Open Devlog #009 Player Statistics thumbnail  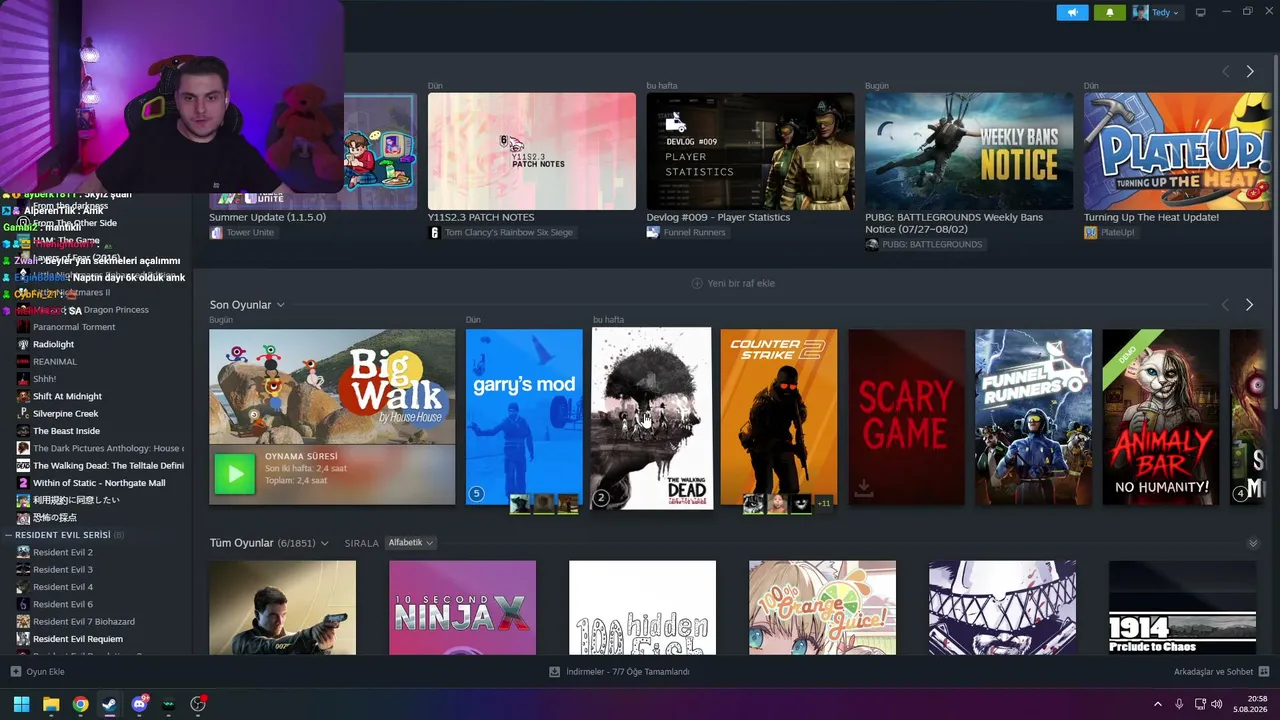coord(750,151)
